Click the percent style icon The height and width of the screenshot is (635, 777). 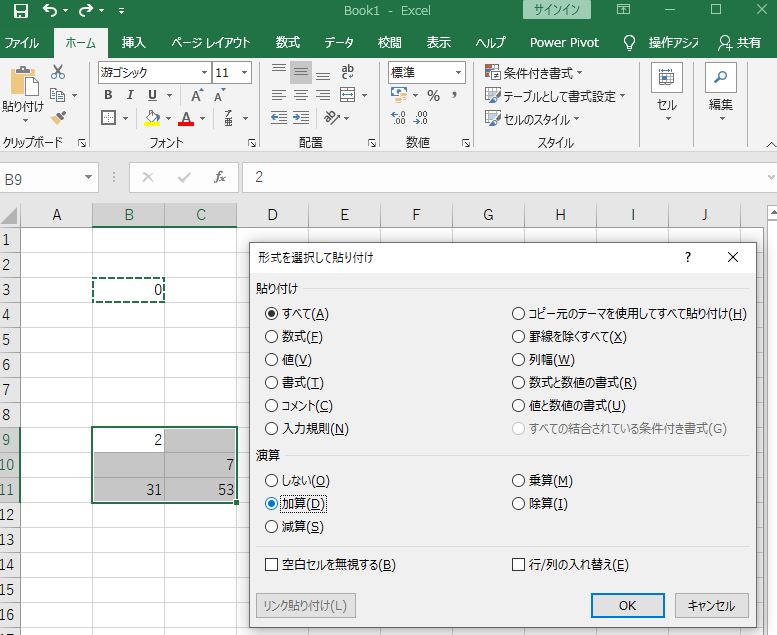pos(433,95)
